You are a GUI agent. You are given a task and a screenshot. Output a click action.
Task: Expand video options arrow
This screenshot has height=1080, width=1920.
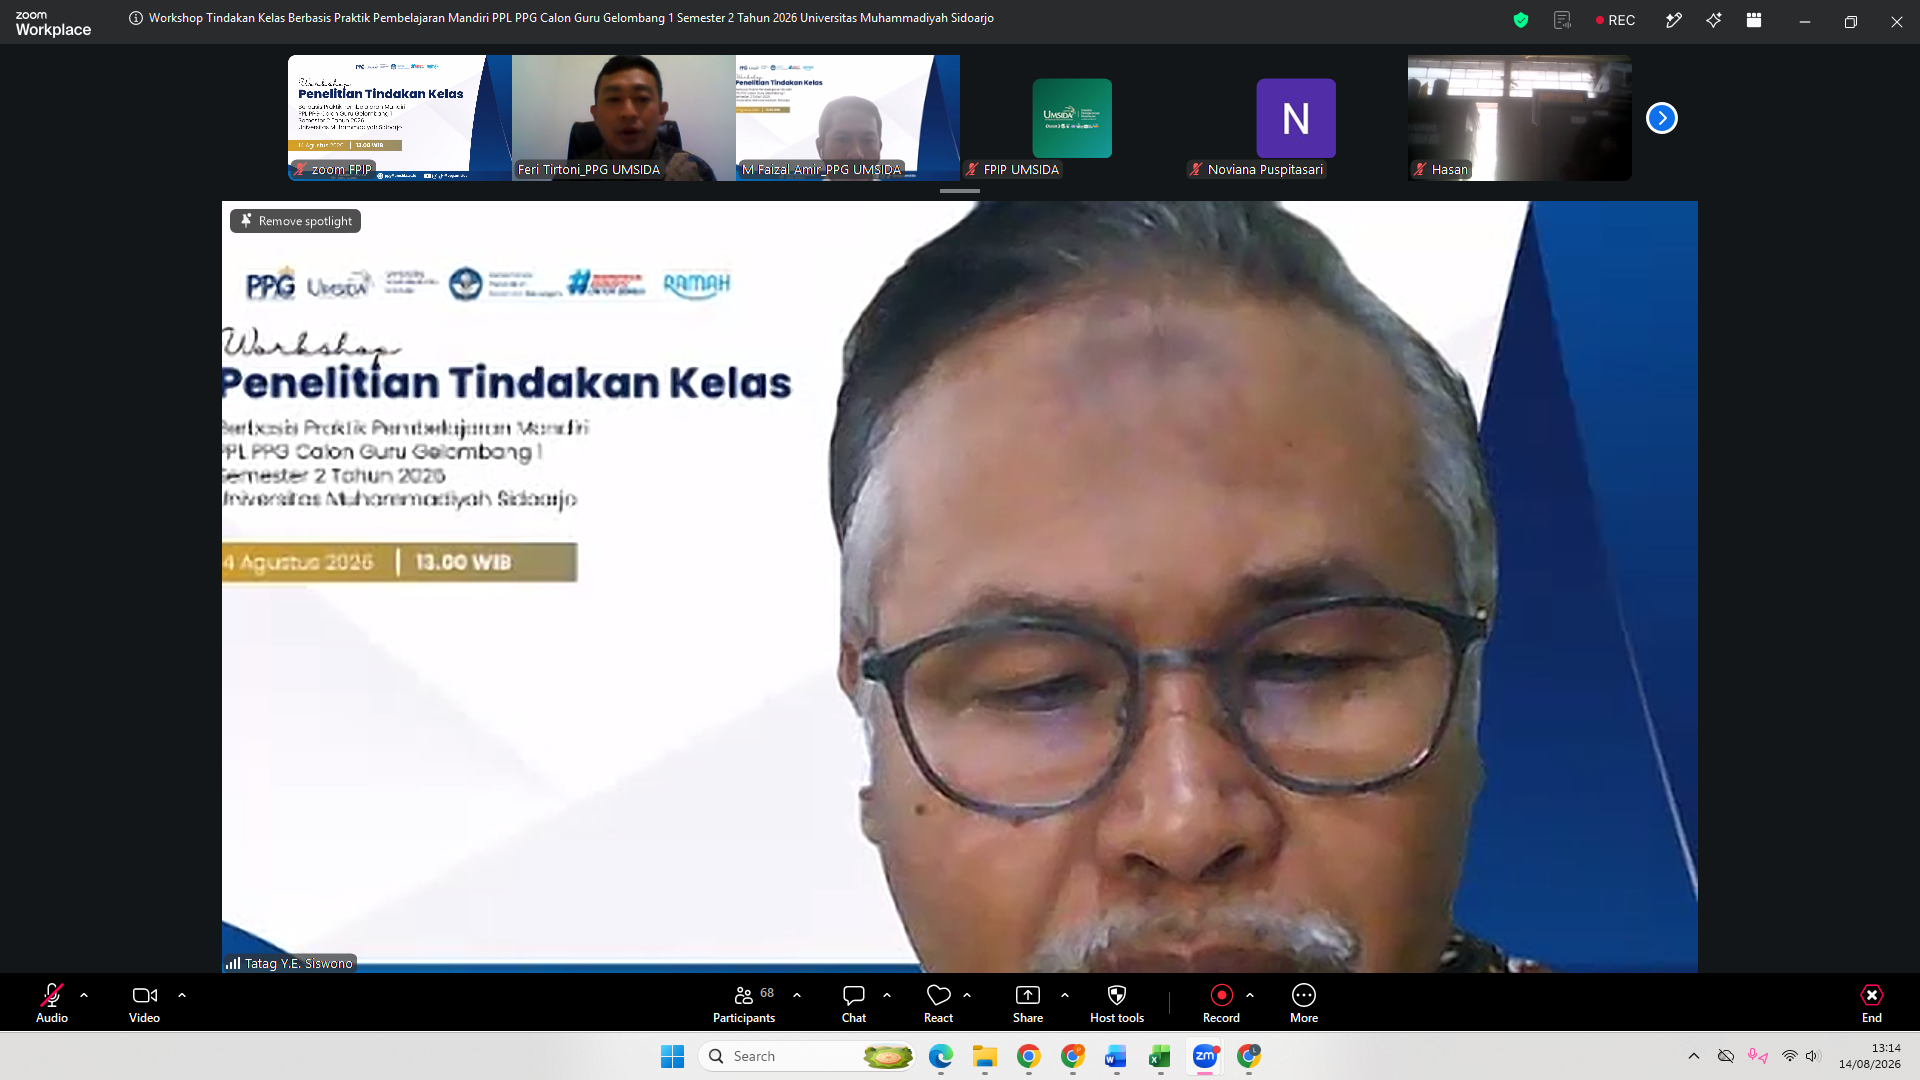pos(182,996)
